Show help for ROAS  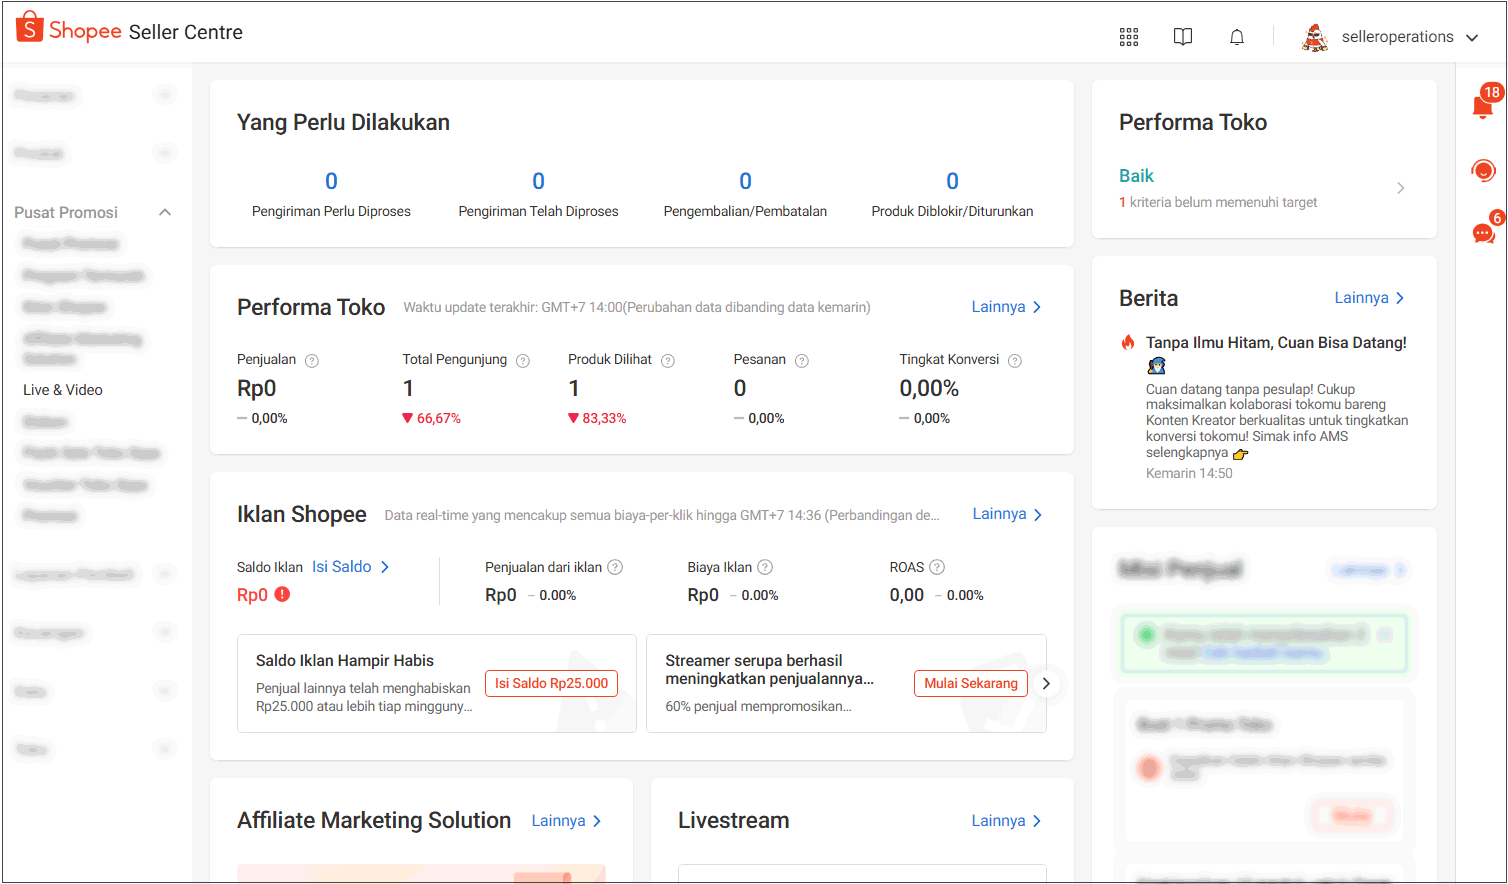click(x=937, y=567)
